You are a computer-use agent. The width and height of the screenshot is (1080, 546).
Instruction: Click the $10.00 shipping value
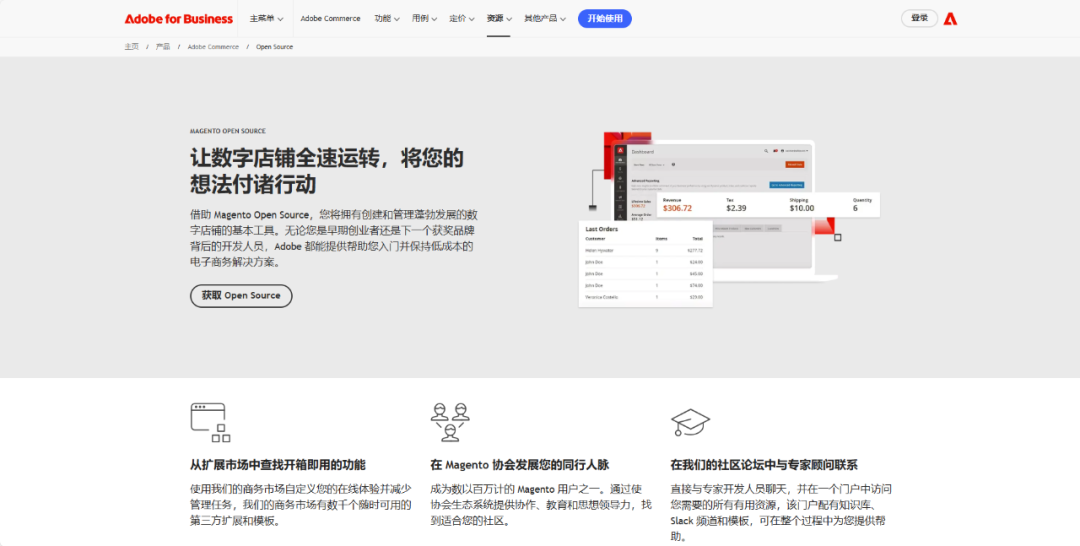[x=802, y=208]
